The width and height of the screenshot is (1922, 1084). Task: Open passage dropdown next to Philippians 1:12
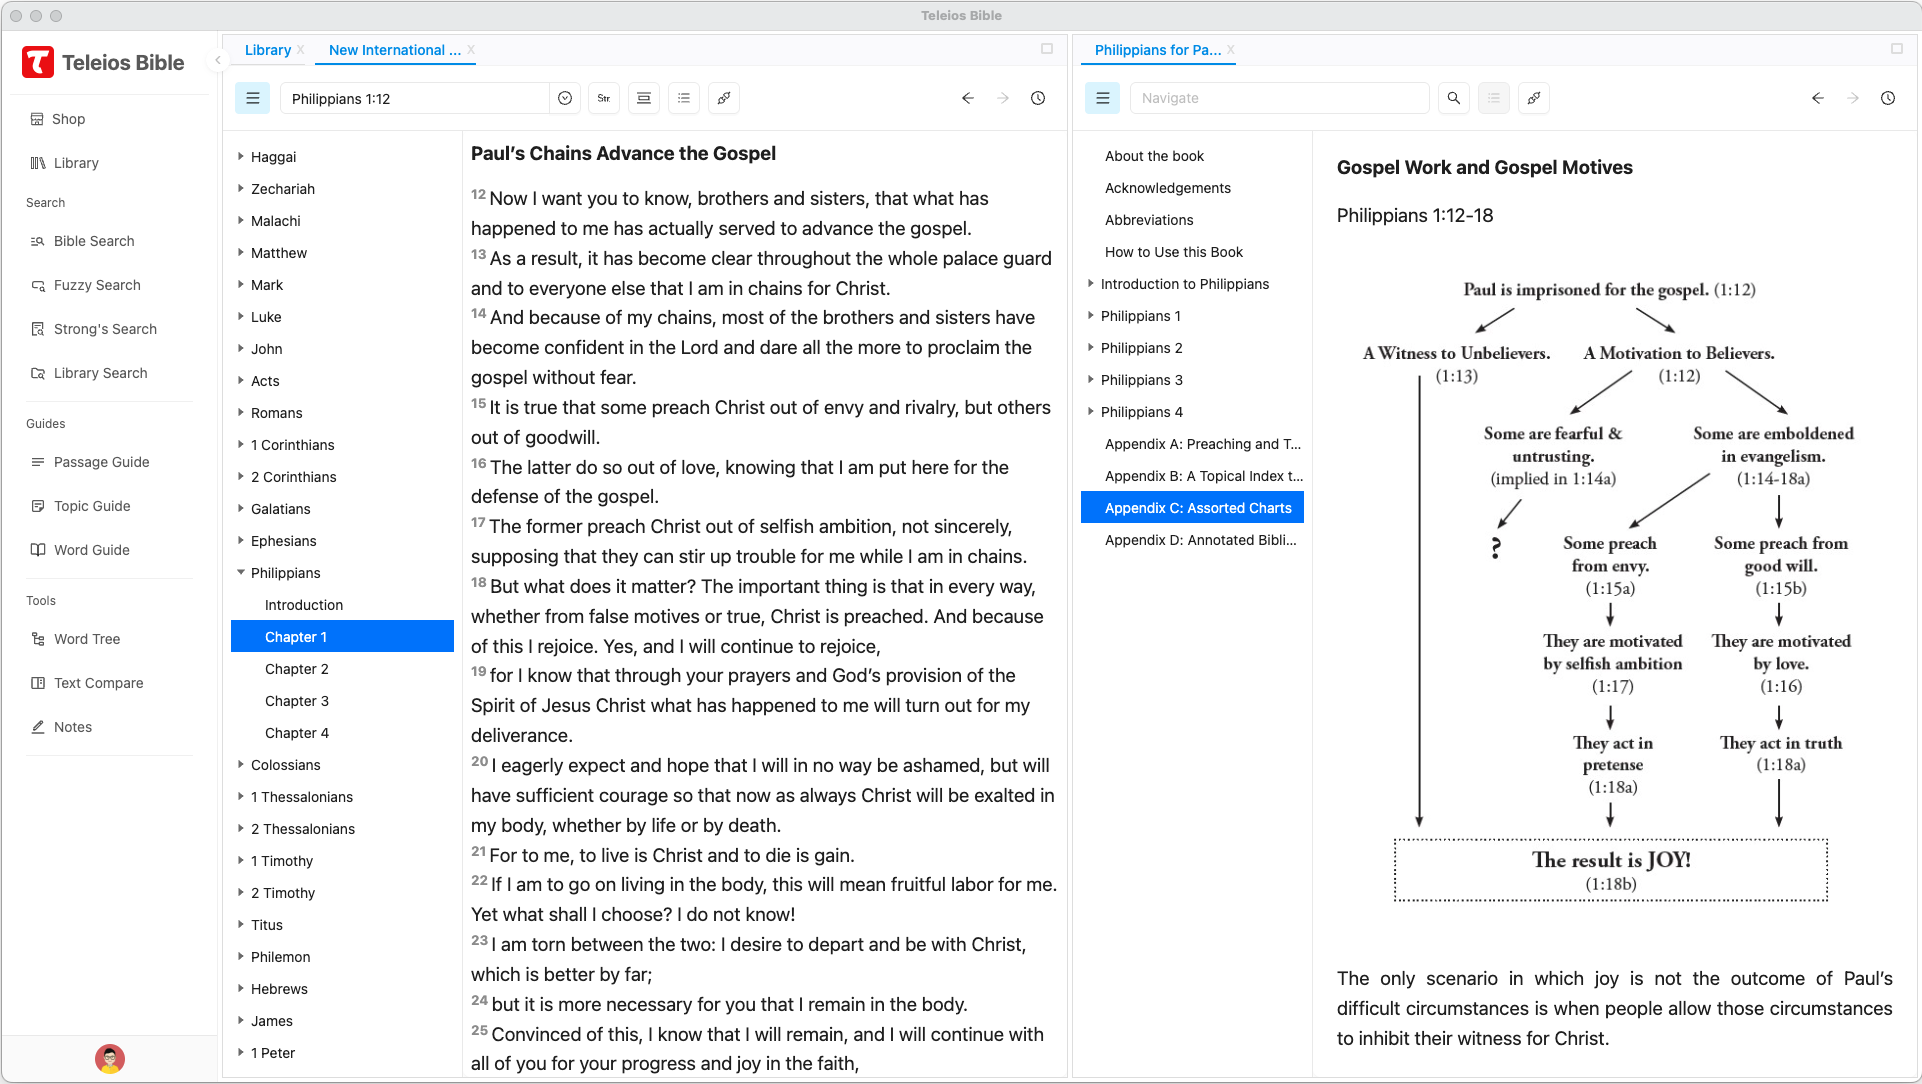click(x=565, y=98)
